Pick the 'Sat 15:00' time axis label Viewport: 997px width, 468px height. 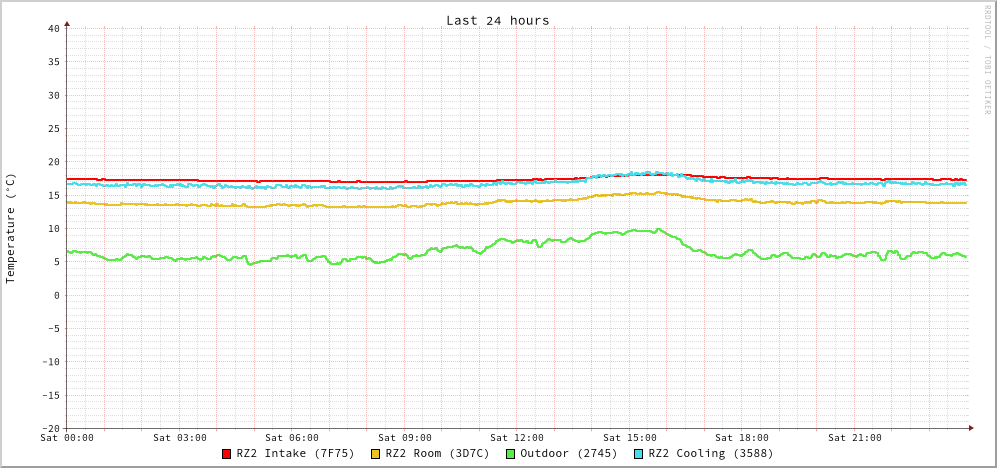pos(630,438)
